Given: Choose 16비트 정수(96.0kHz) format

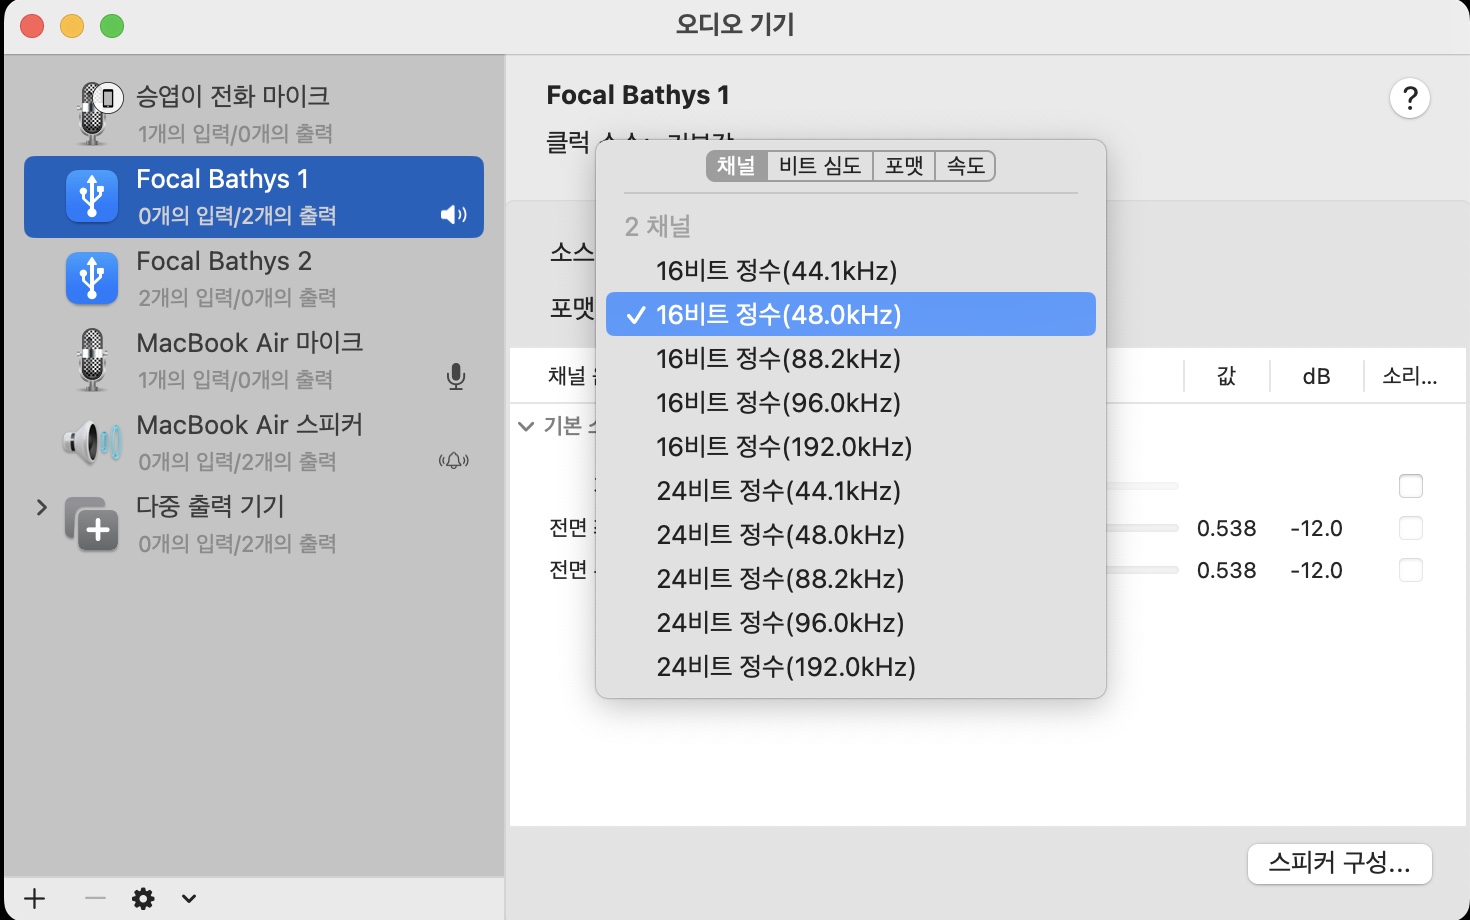Looking at the screenshot, I should point(851,402).
